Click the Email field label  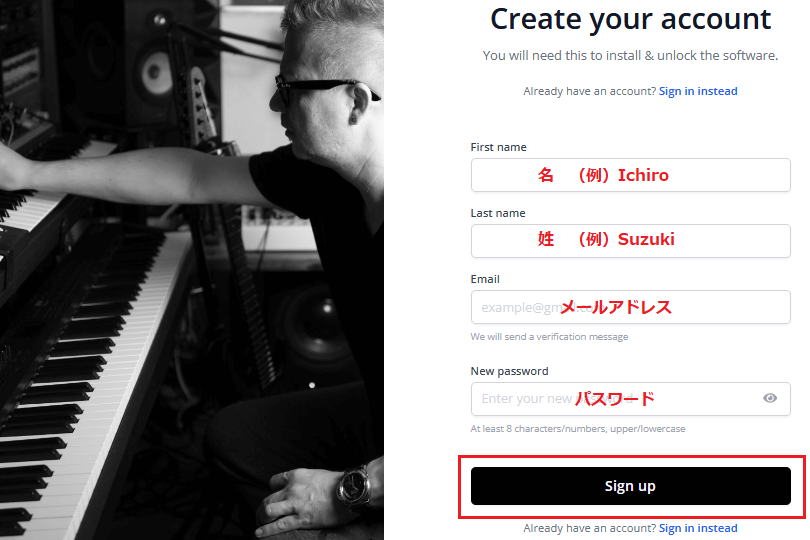tap(485, 279)
